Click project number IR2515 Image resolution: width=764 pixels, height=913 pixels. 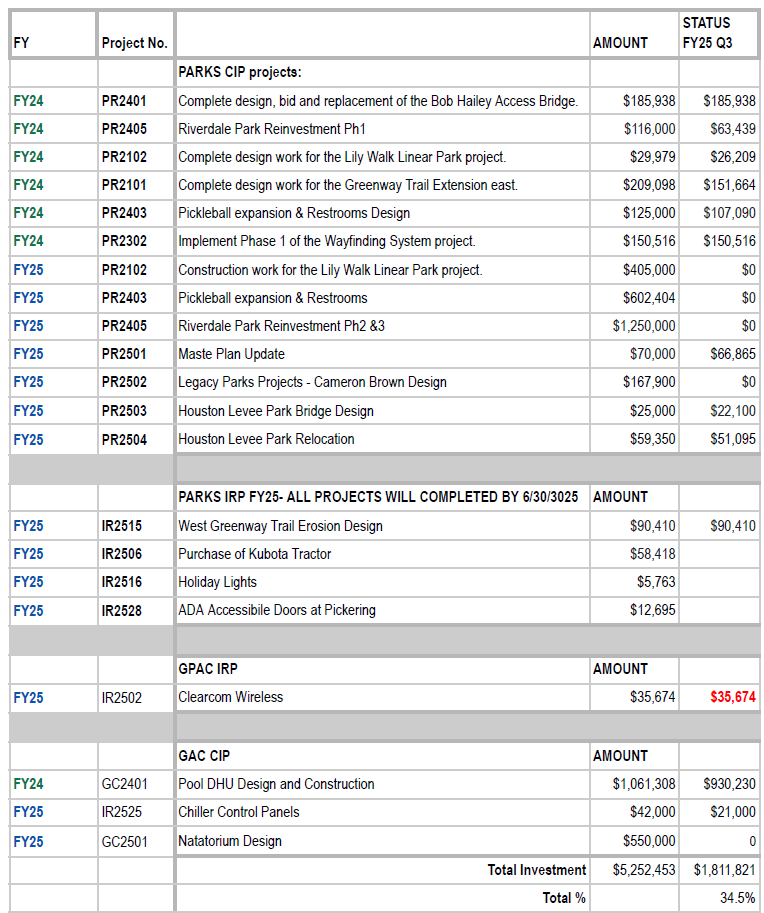pyautogui.click(x=122, y=526)
